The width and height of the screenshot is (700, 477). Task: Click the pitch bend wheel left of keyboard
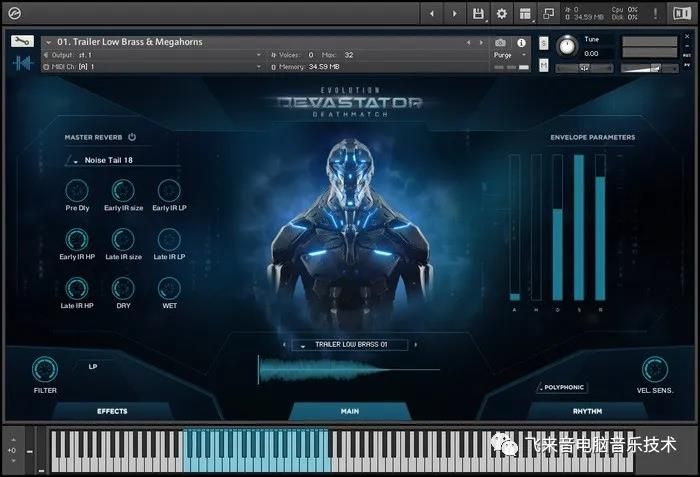pyautogui.click(x=29, y=451)
